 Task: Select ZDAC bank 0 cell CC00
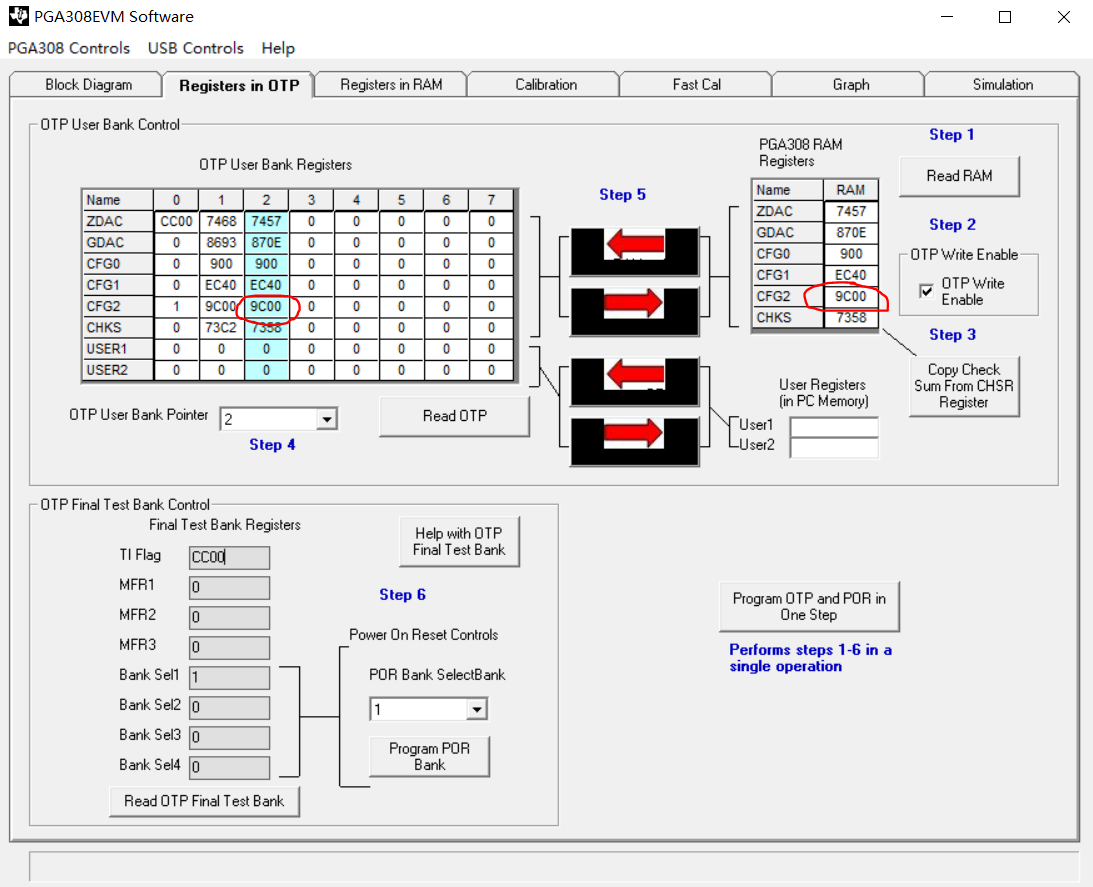[176, 221]
